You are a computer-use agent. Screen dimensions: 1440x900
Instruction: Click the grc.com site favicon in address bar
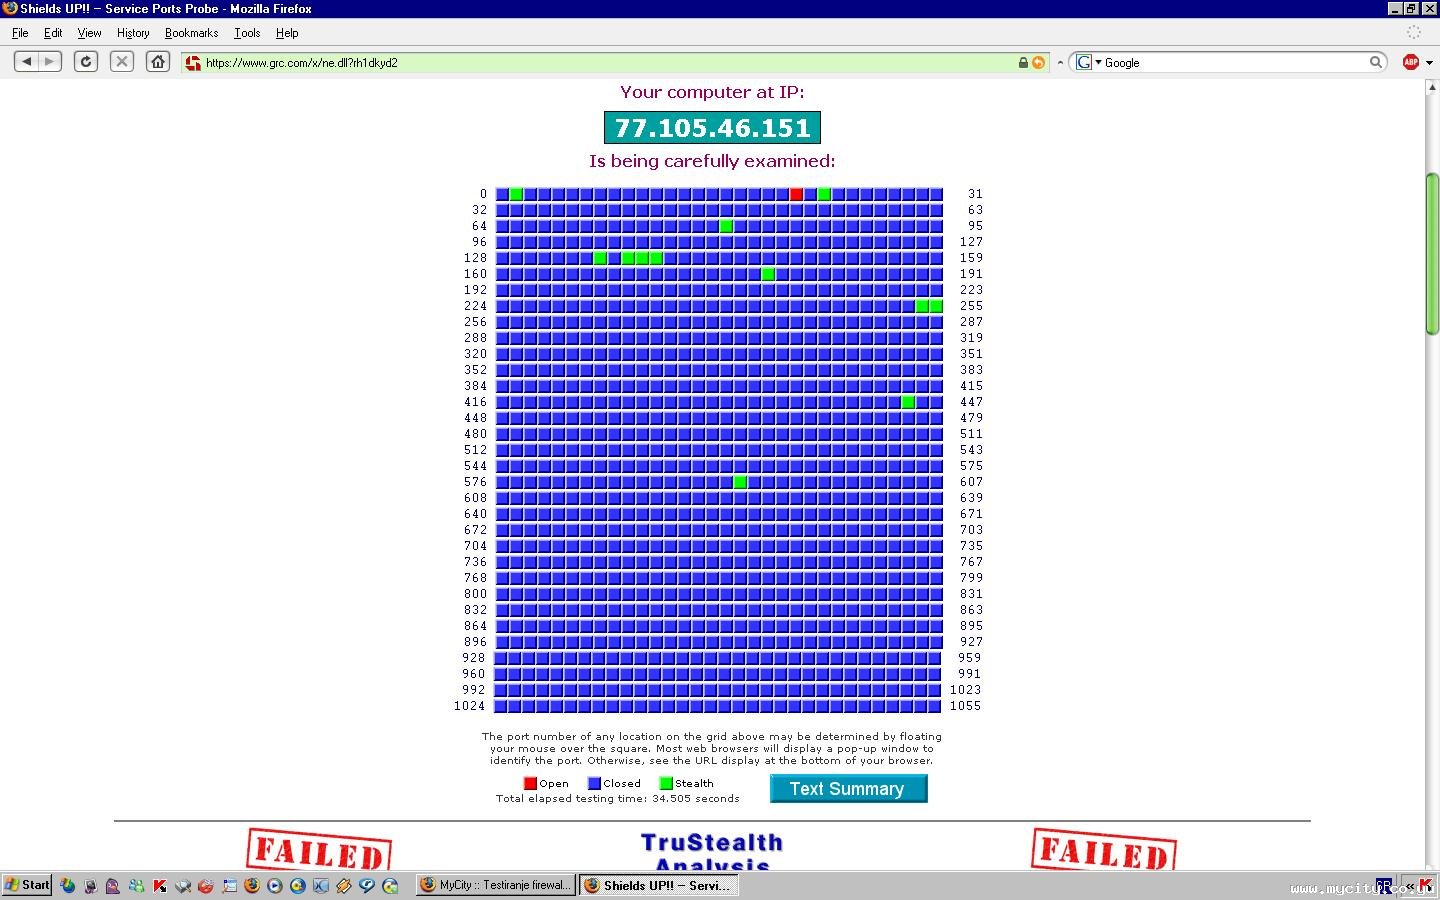194,63
